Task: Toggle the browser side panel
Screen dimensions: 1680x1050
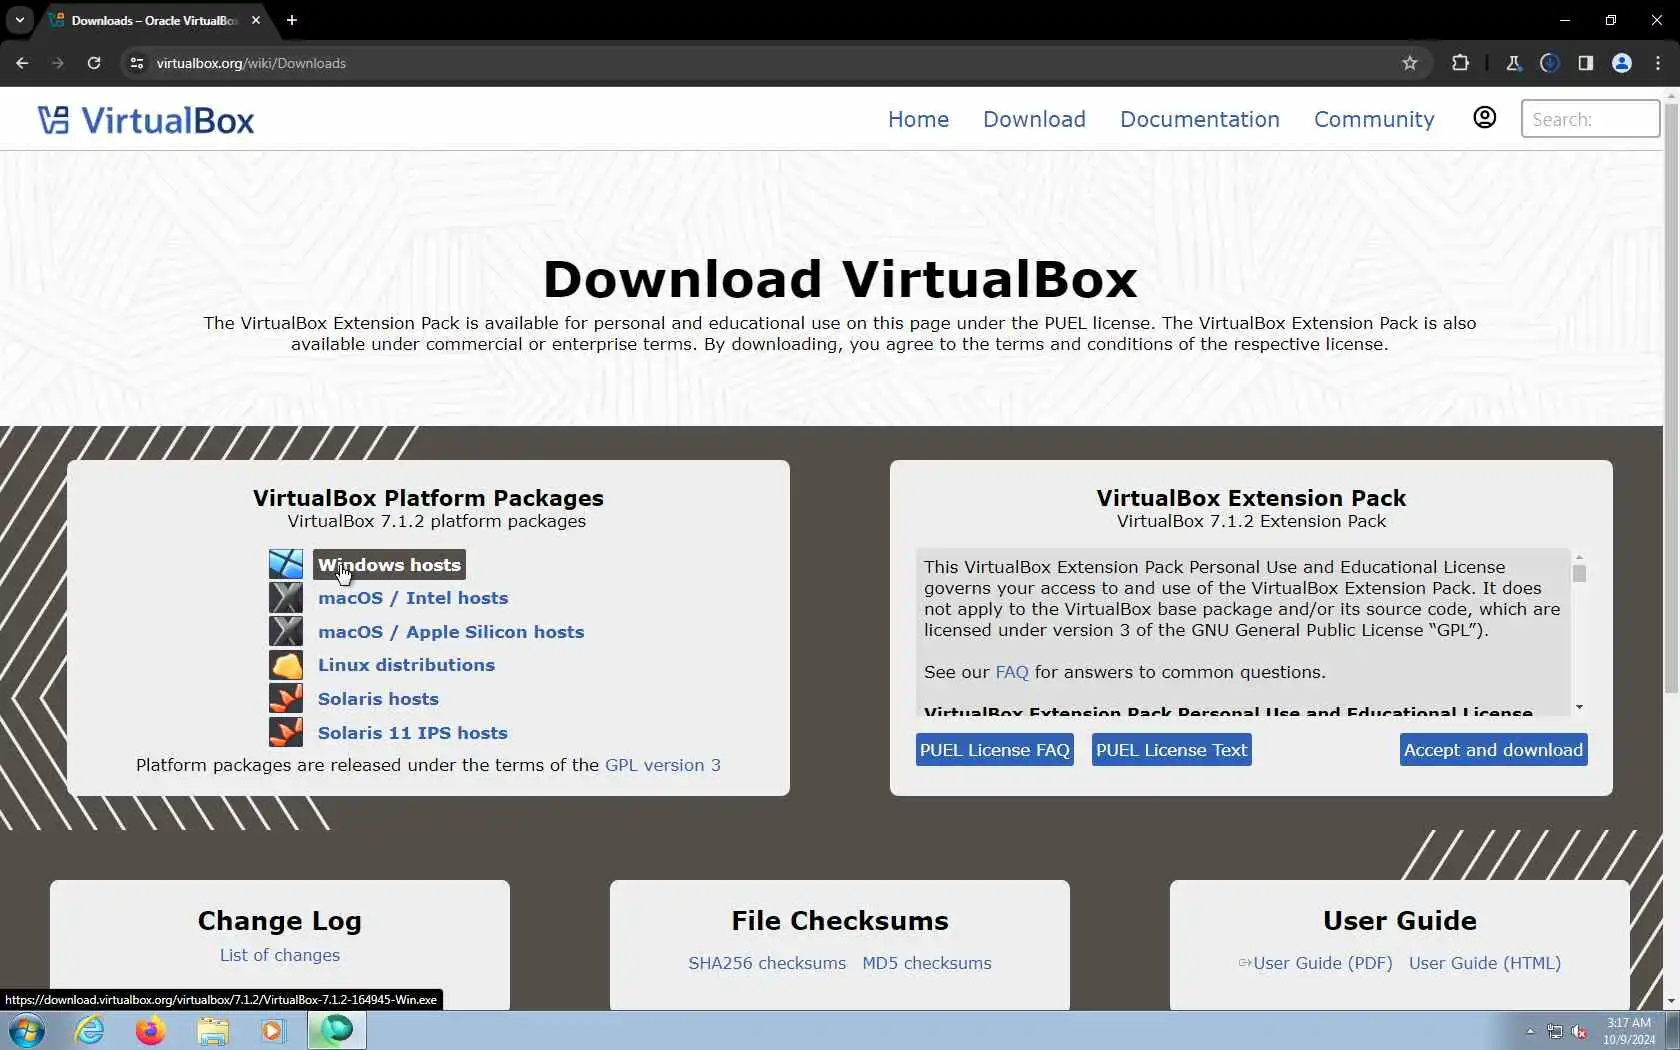Action: [1586, 63]
